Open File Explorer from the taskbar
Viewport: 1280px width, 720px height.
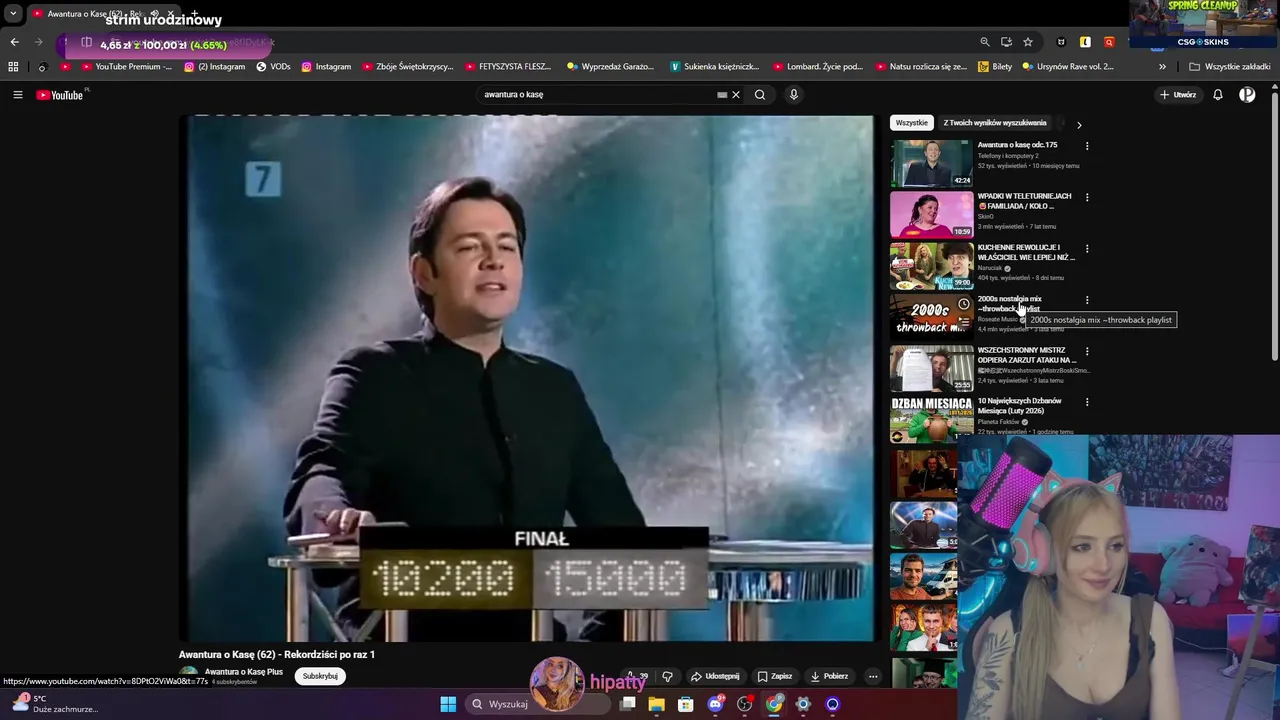coord(657,704)
